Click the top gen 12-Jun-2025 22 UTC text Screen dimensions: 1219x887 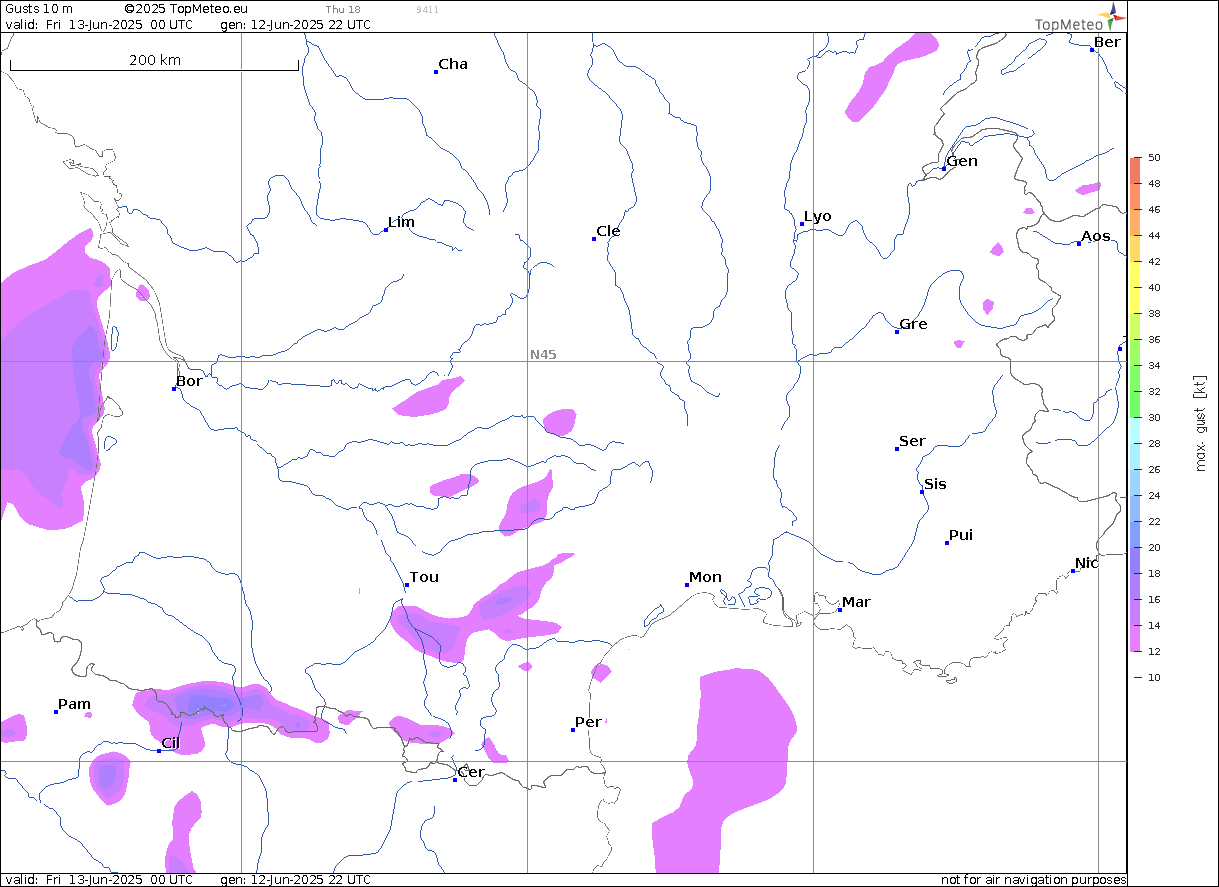click(295, 25)
